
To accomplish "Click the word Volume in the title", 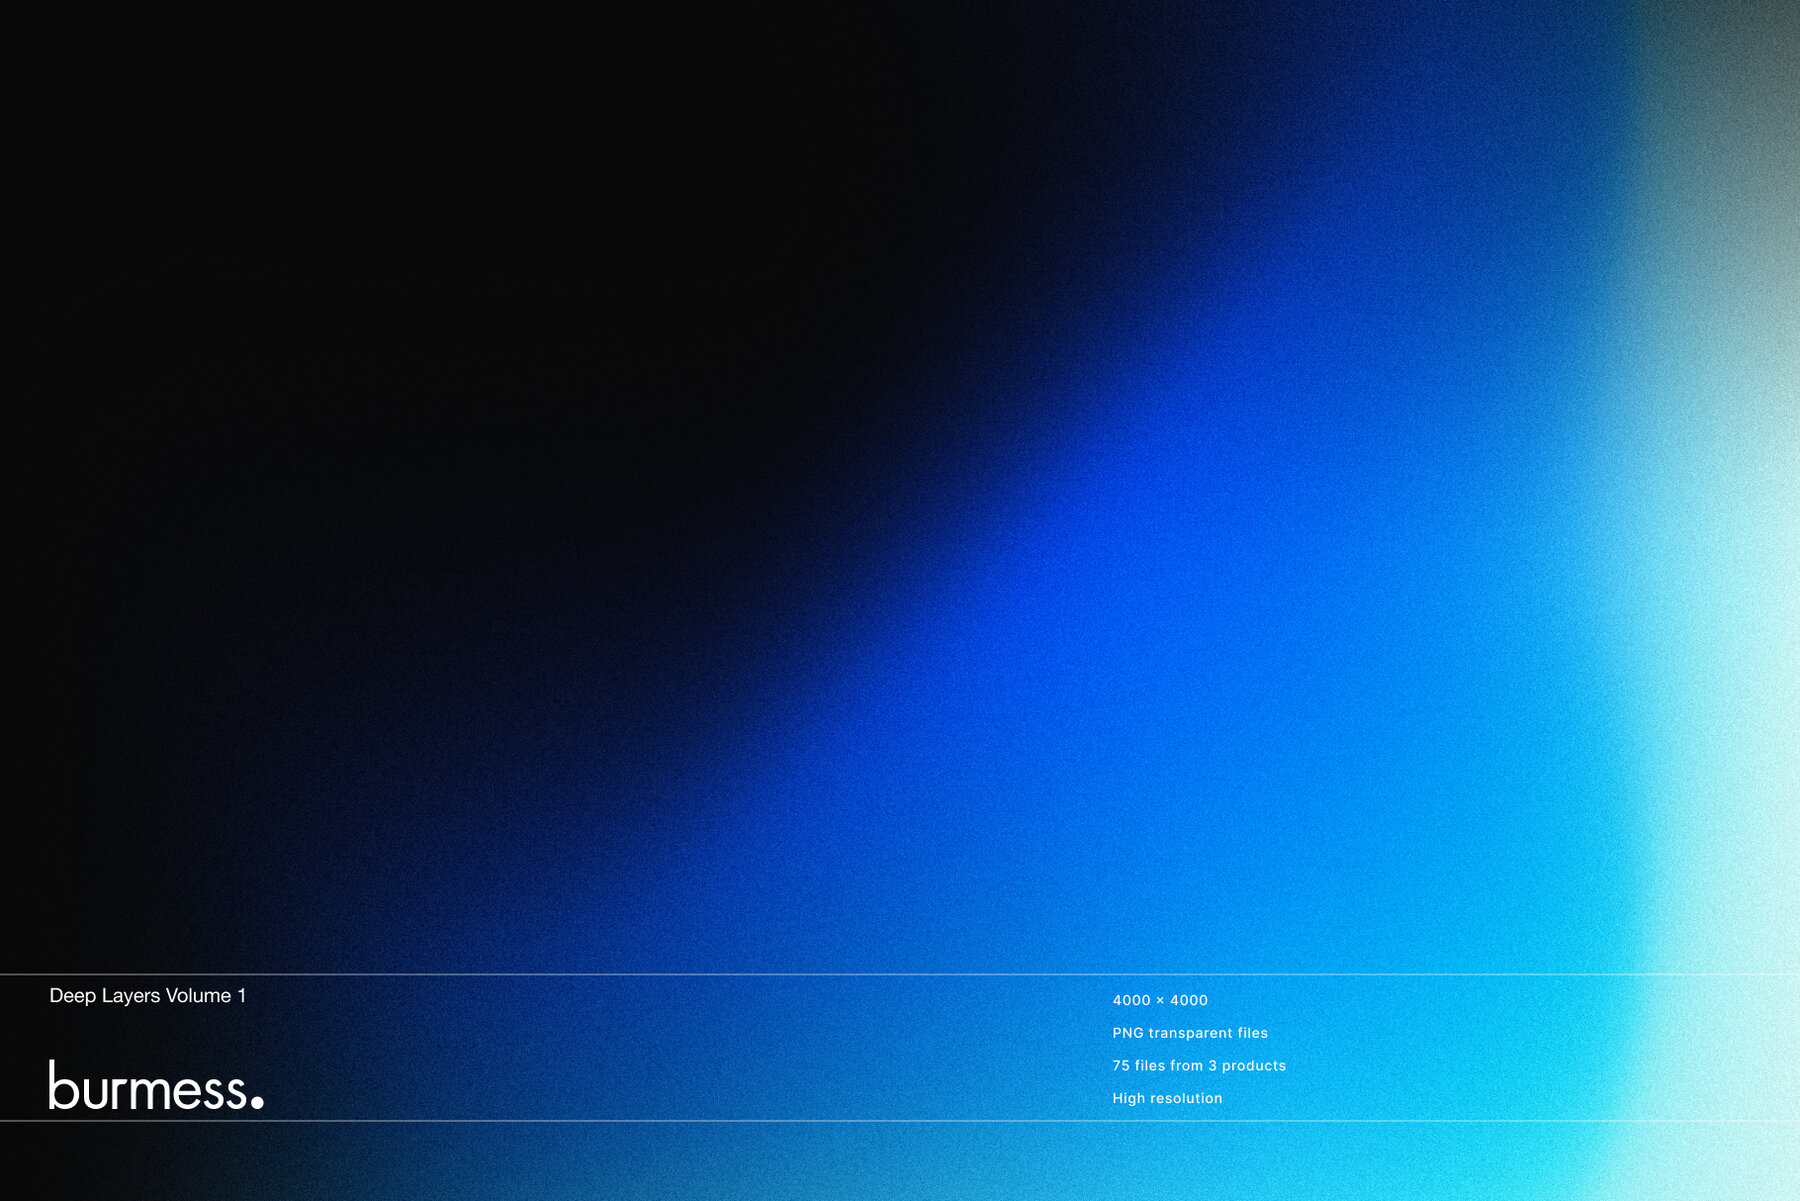I will pos(198,996).
